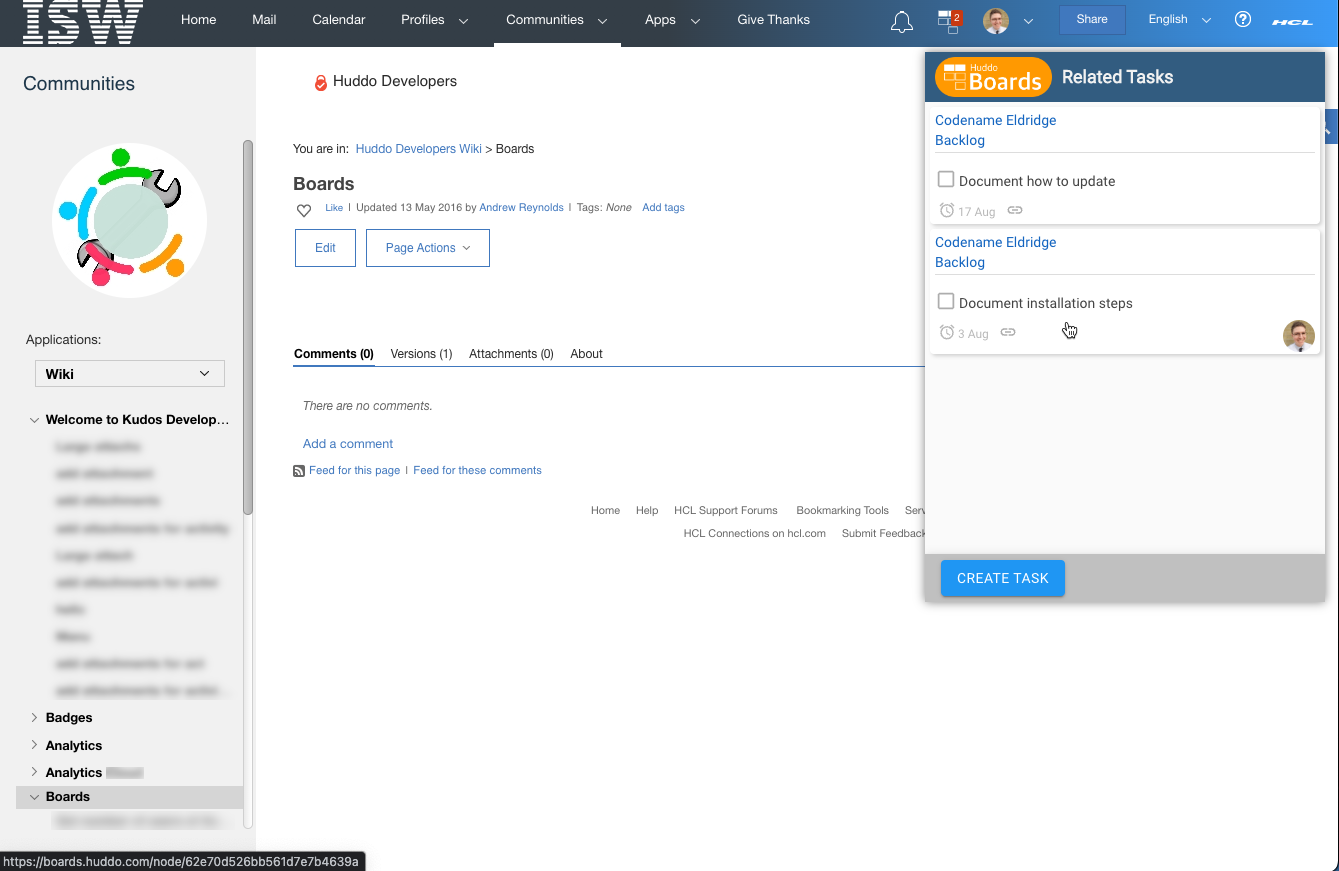
Task: Open HCL Support Forums footer link
Action: [x=726, y=511]
